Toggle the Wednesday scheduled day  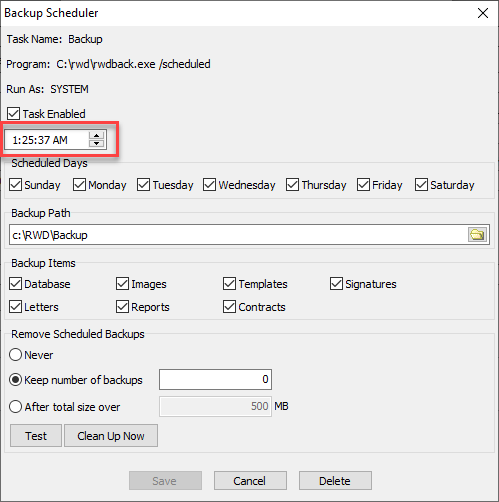pyautogui.click(x=209, y=185)
